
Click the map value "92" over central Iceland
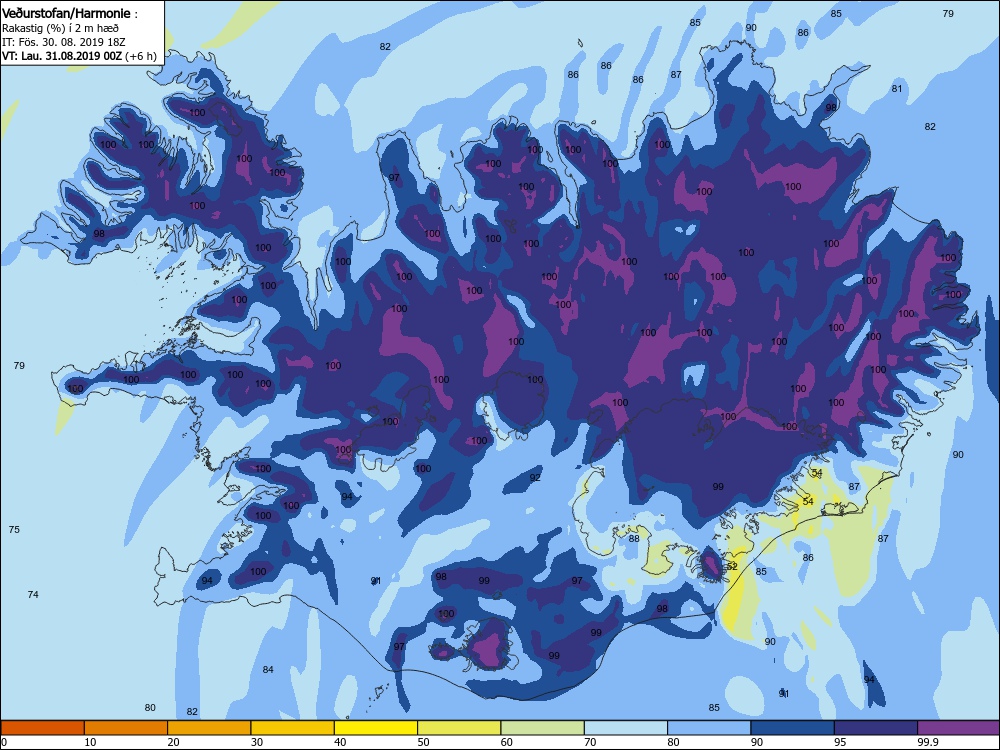click(535, 478)
